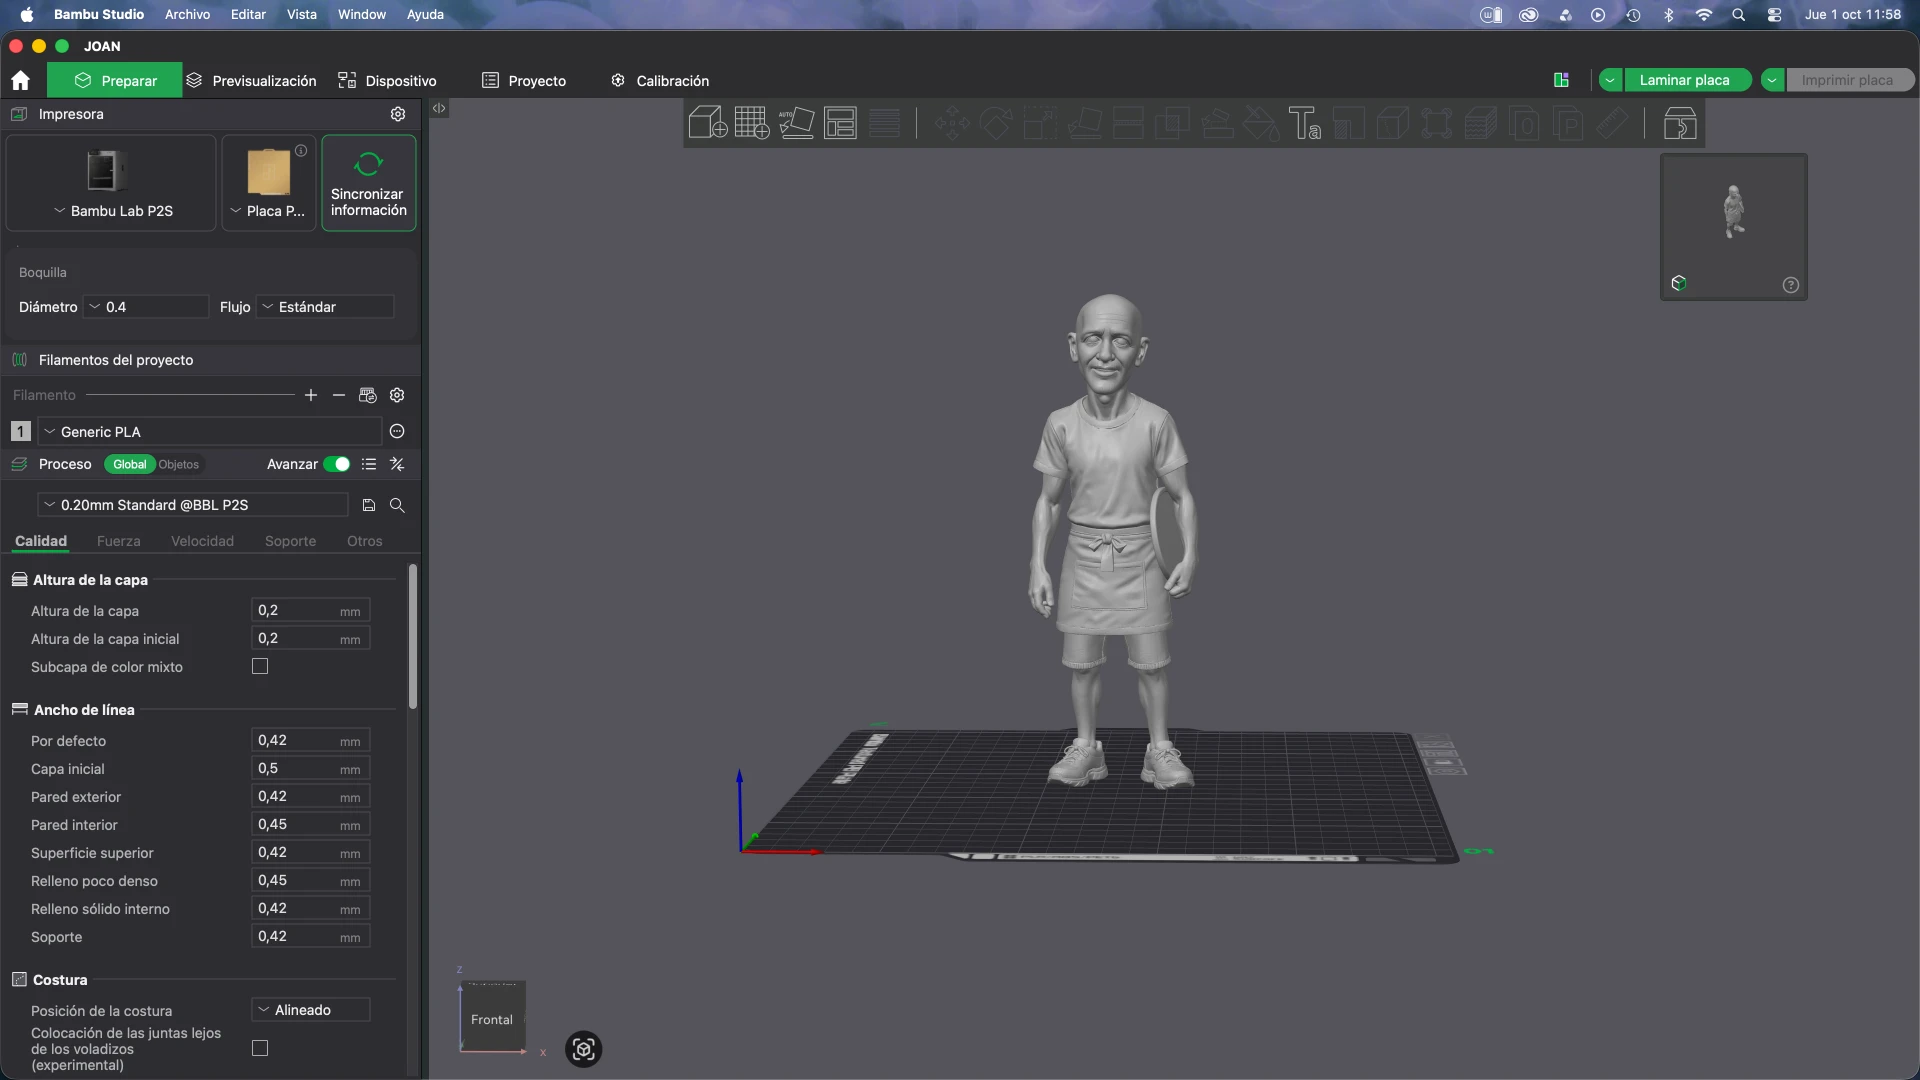Switch to the Fuerza settings tab
Image resolution: width=1920 pixels, height=1080 pixels.
point(118,541)
